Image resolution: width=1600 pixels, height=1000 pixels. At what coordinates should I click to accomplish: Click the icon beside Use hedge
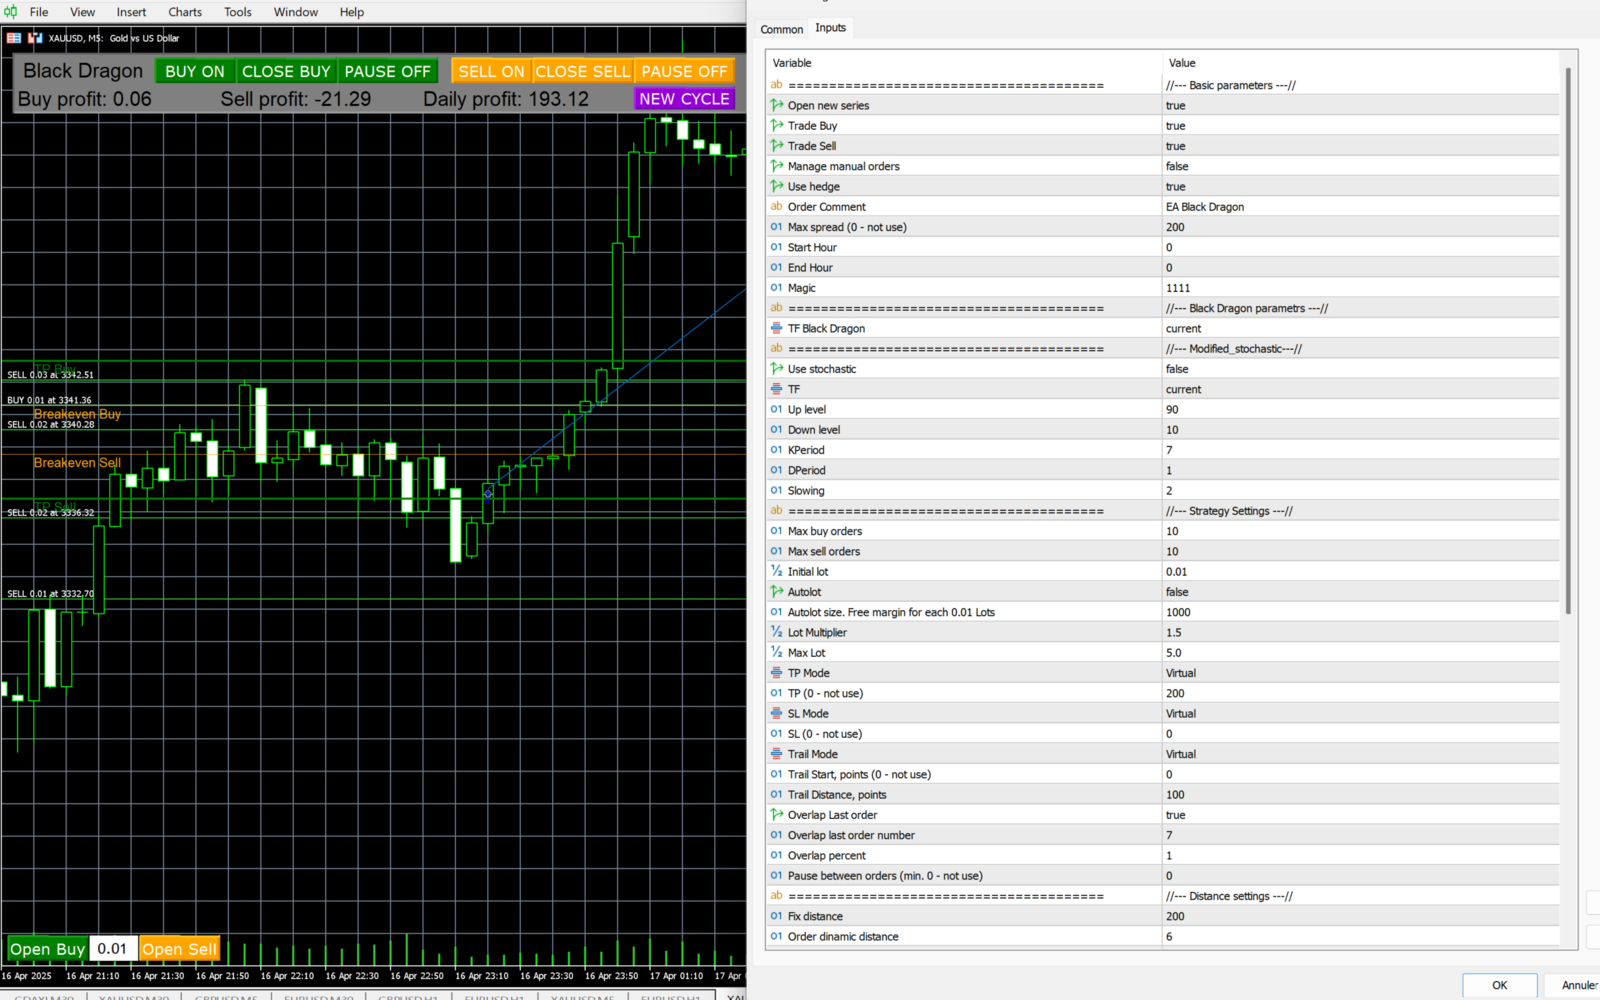tap(777, 186)
